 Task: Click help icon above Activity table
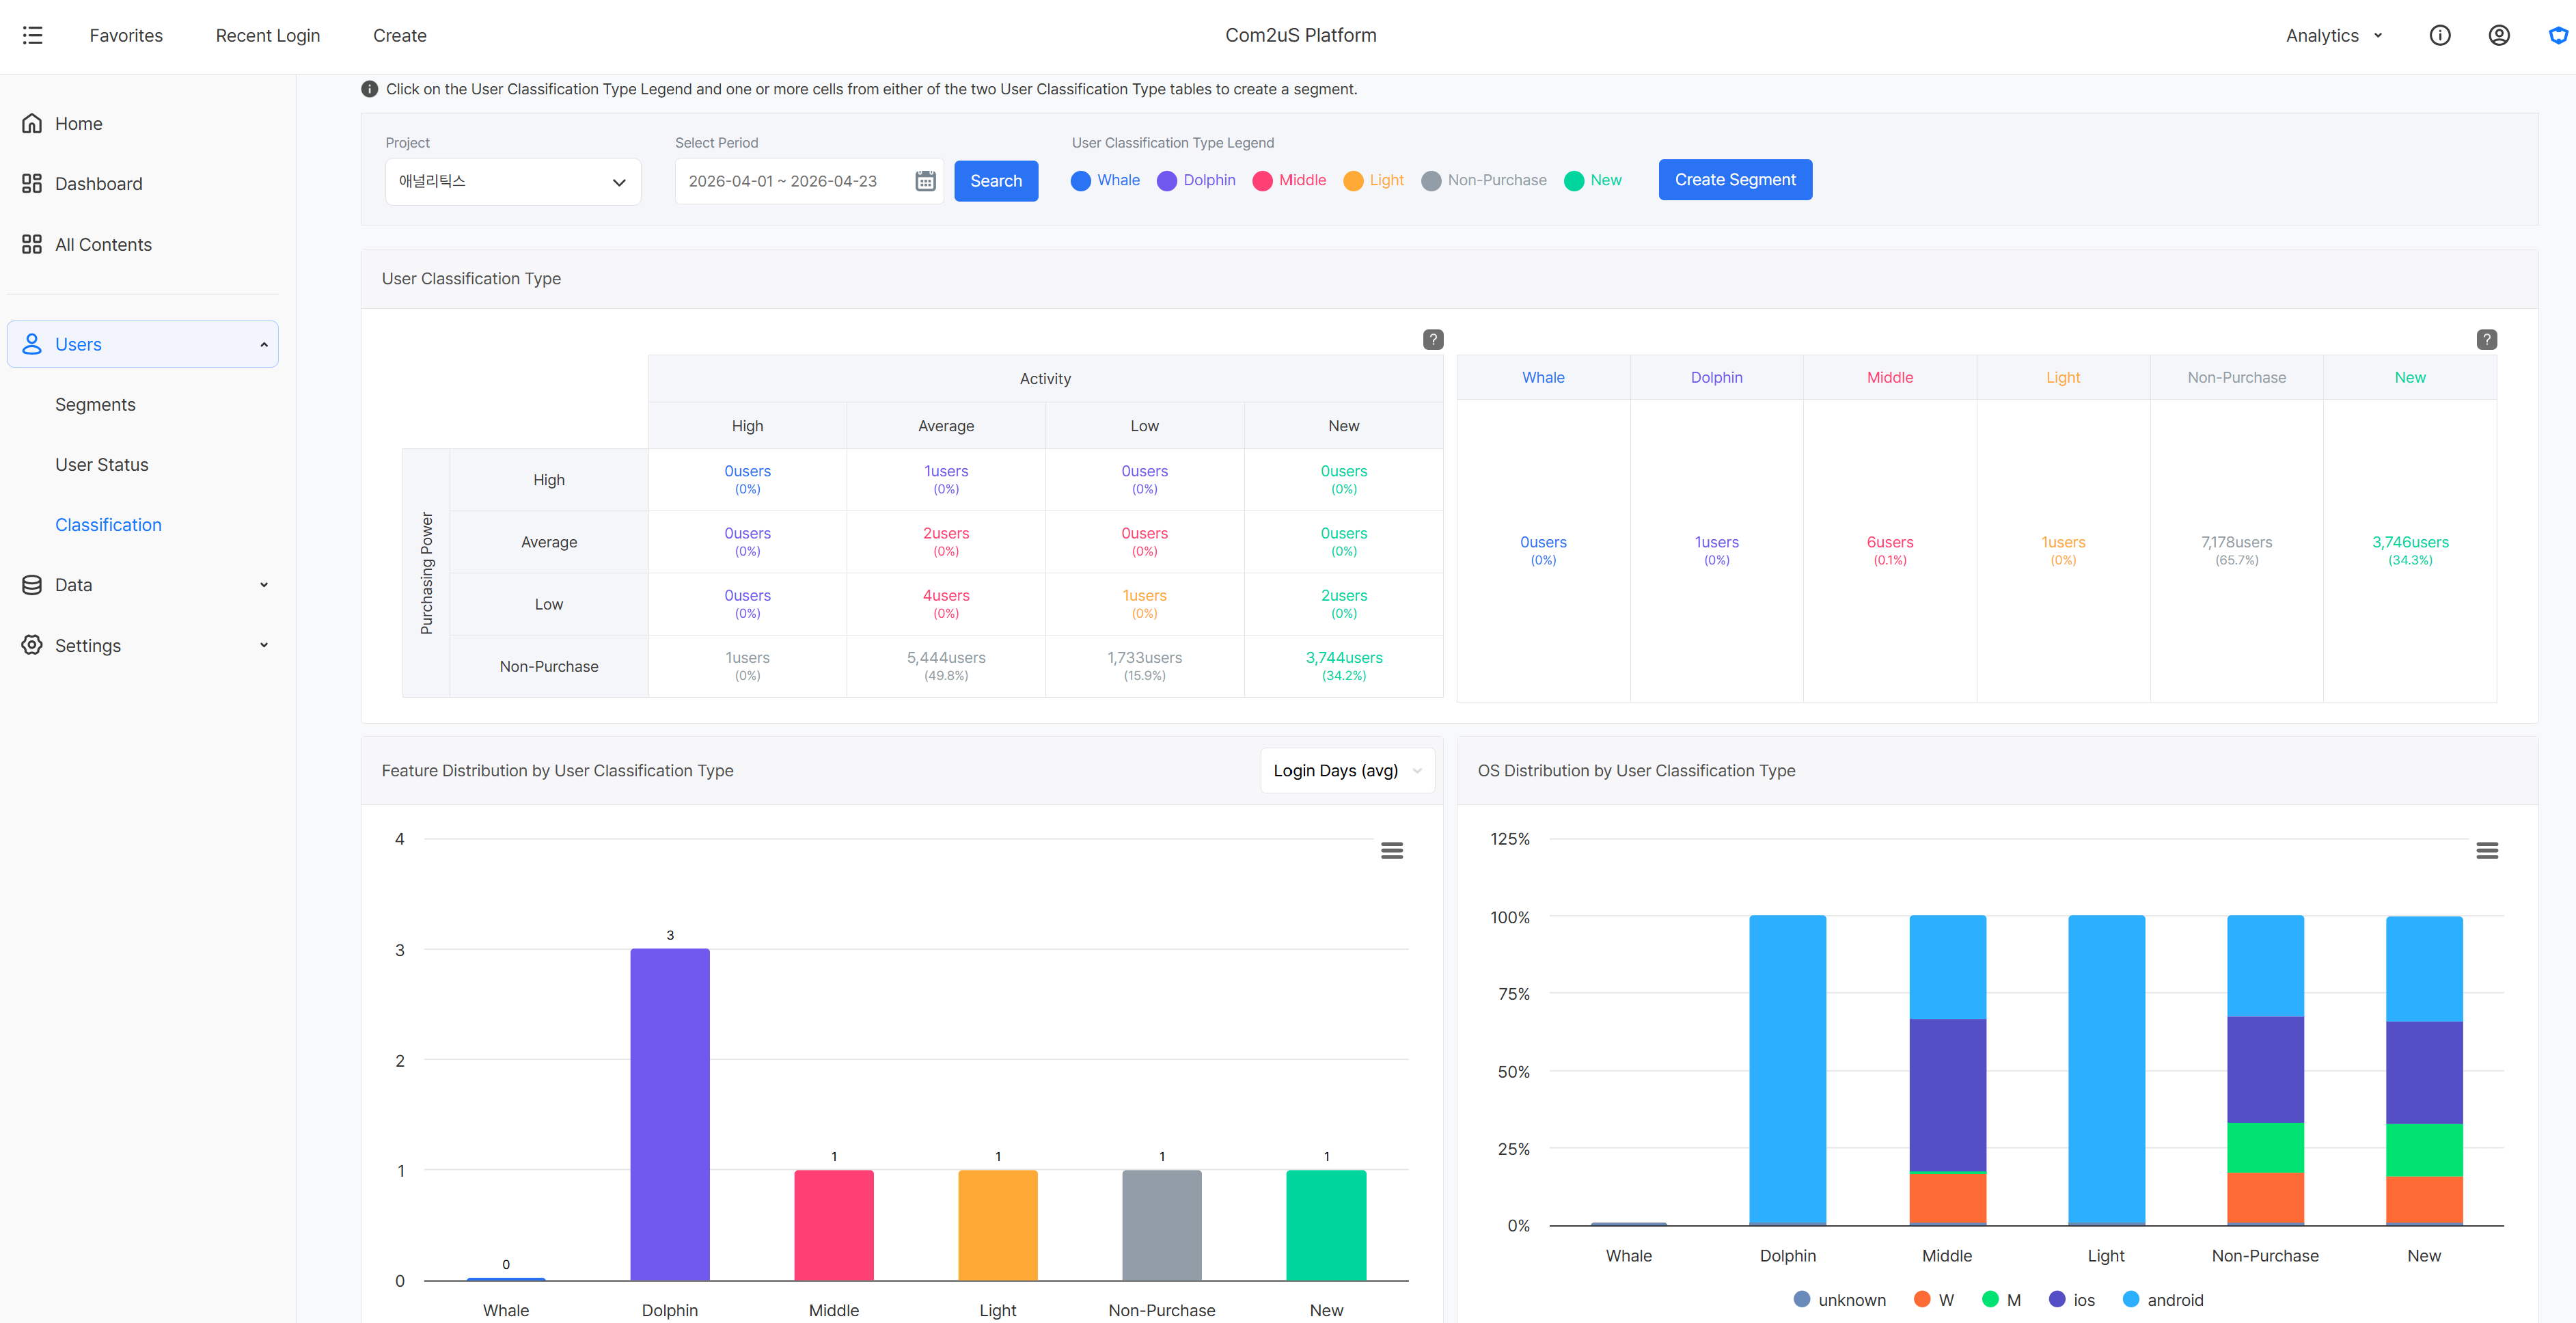pos(1433,340)
